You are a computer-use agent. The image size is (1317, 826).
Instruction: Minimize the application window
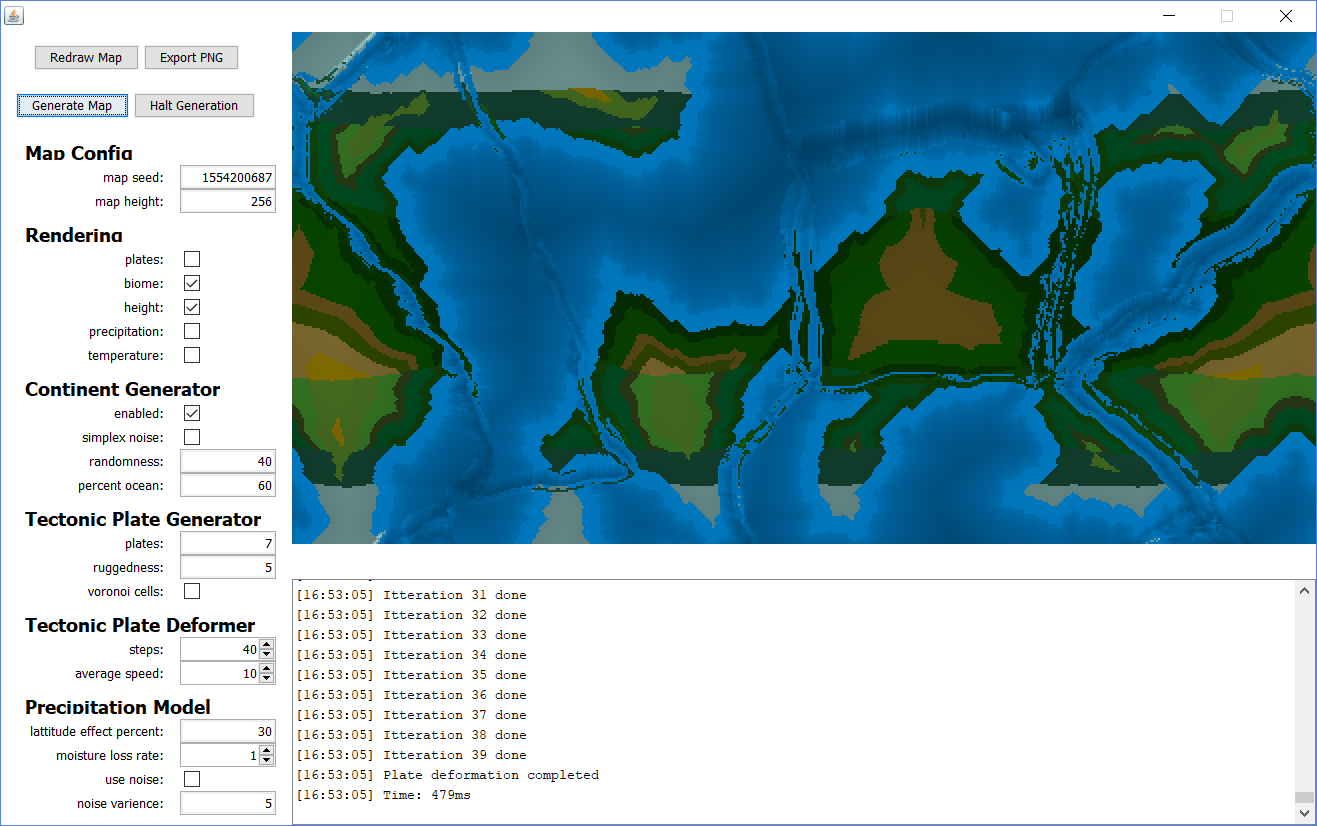point(1168,16)
